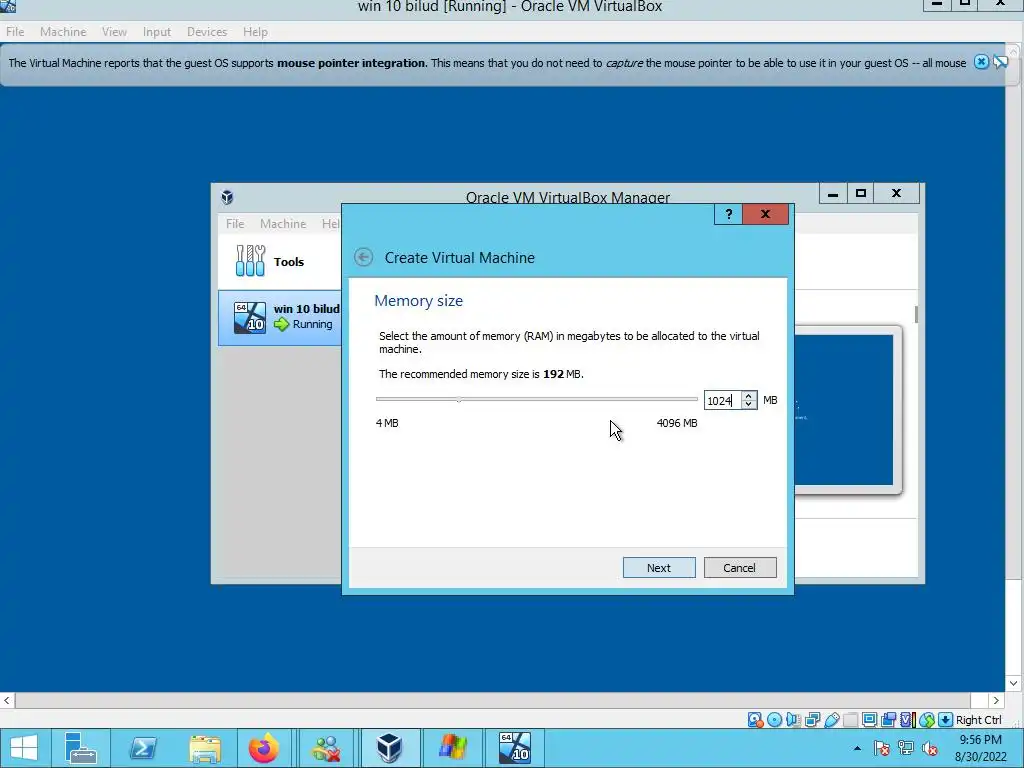This screenshot has height=768, width=1024.
Task: Click the horizontal scrollbar left arrow
Action: coord(7,700)
